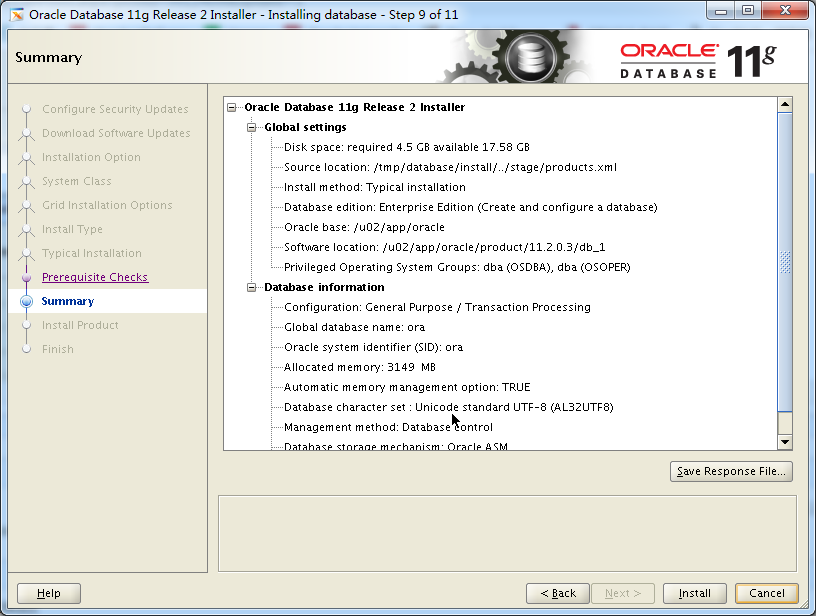Select the Typical Installation step label
The image size is (816, 616).
coord(92,253)
